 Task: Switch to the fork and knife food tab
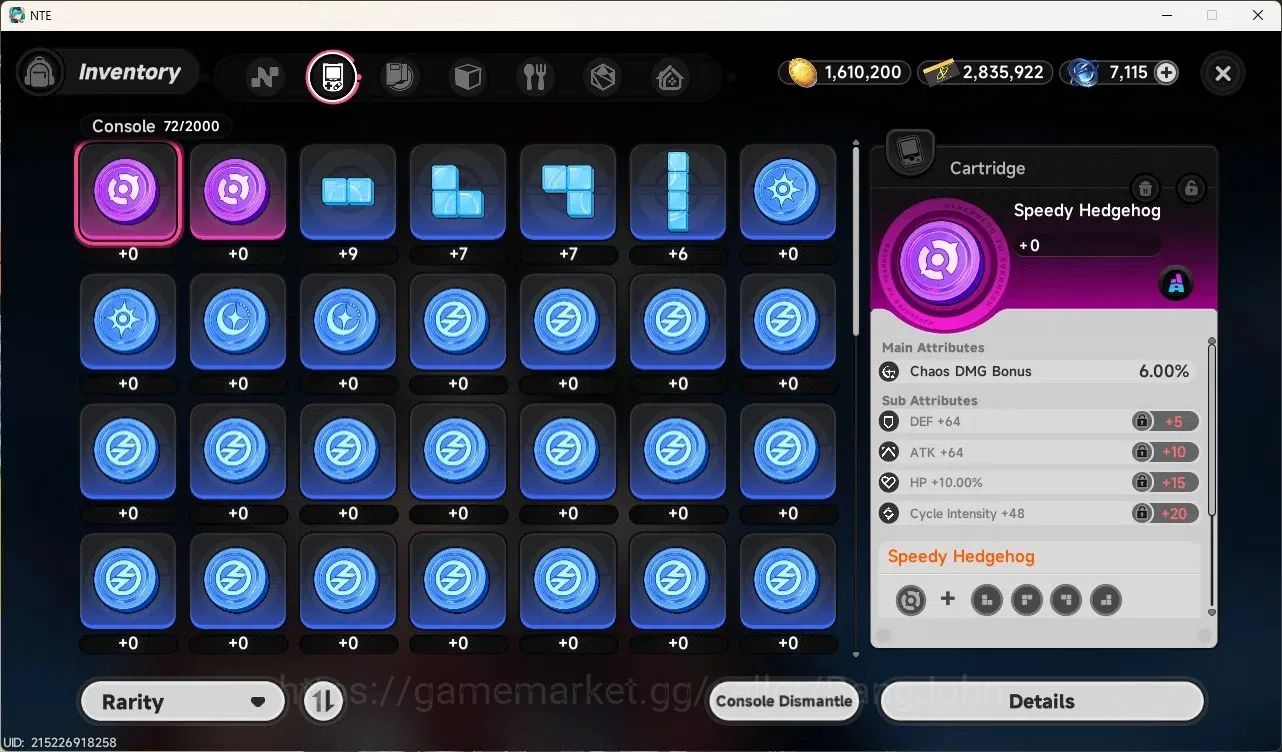(534, 76)
